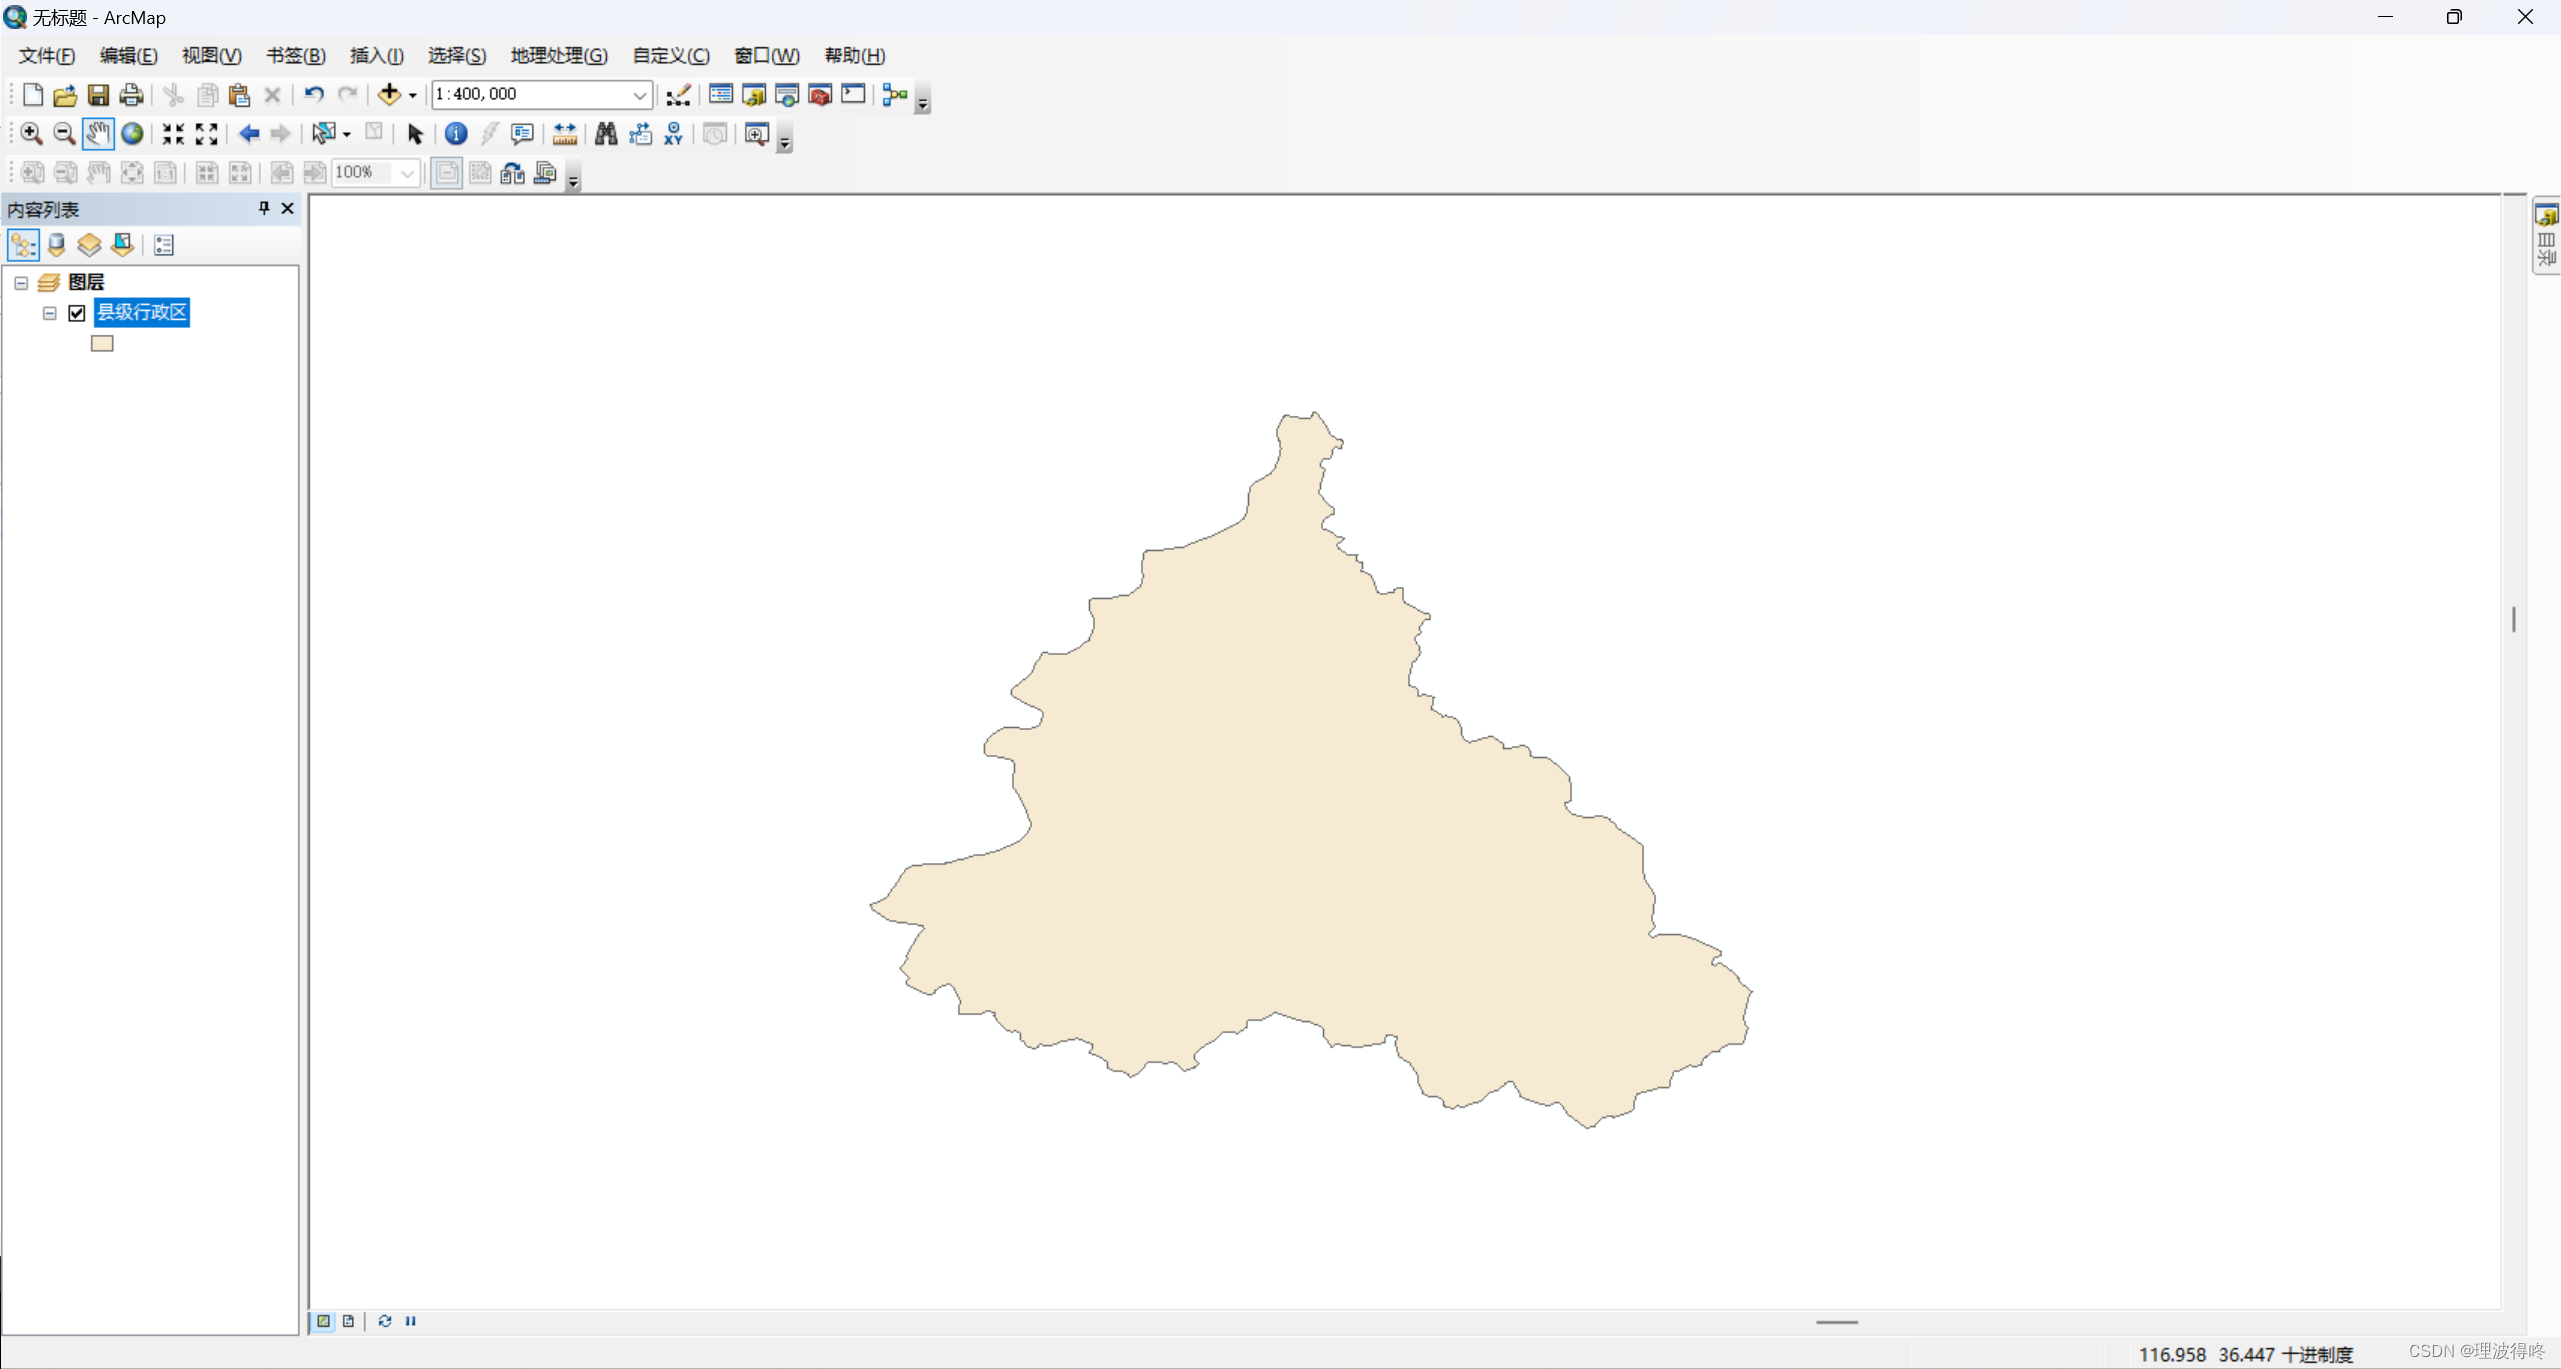This screenshot has height=1369, width=2561.
Task: Select the Identify tool
Action: [456, 134]
